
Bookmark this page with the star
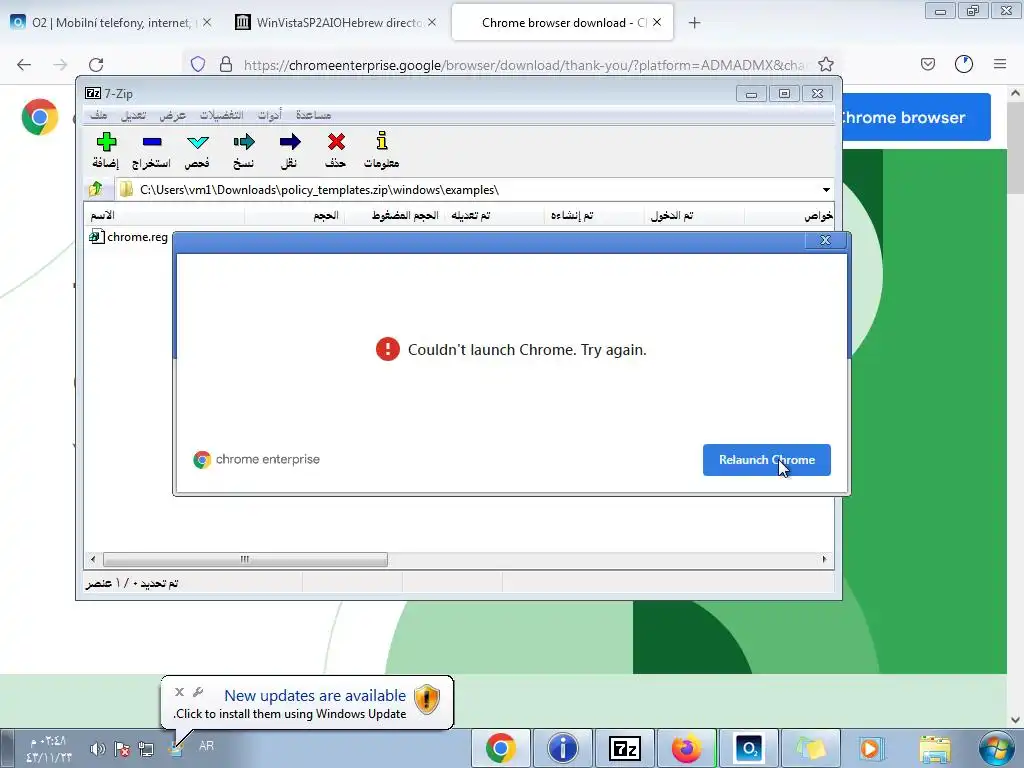[825, 64]
